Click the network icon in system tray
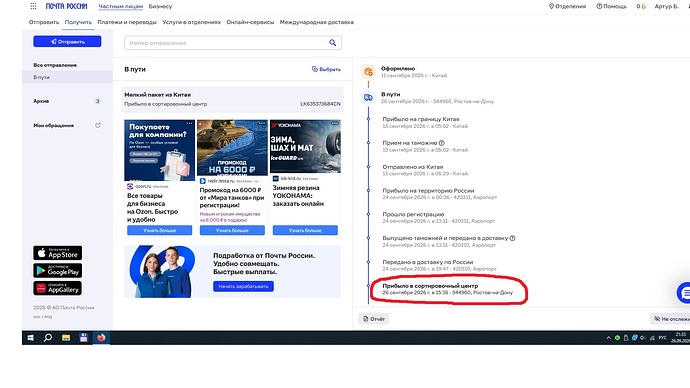This screenshot has width=690, height=388. (x=652, y=338)
